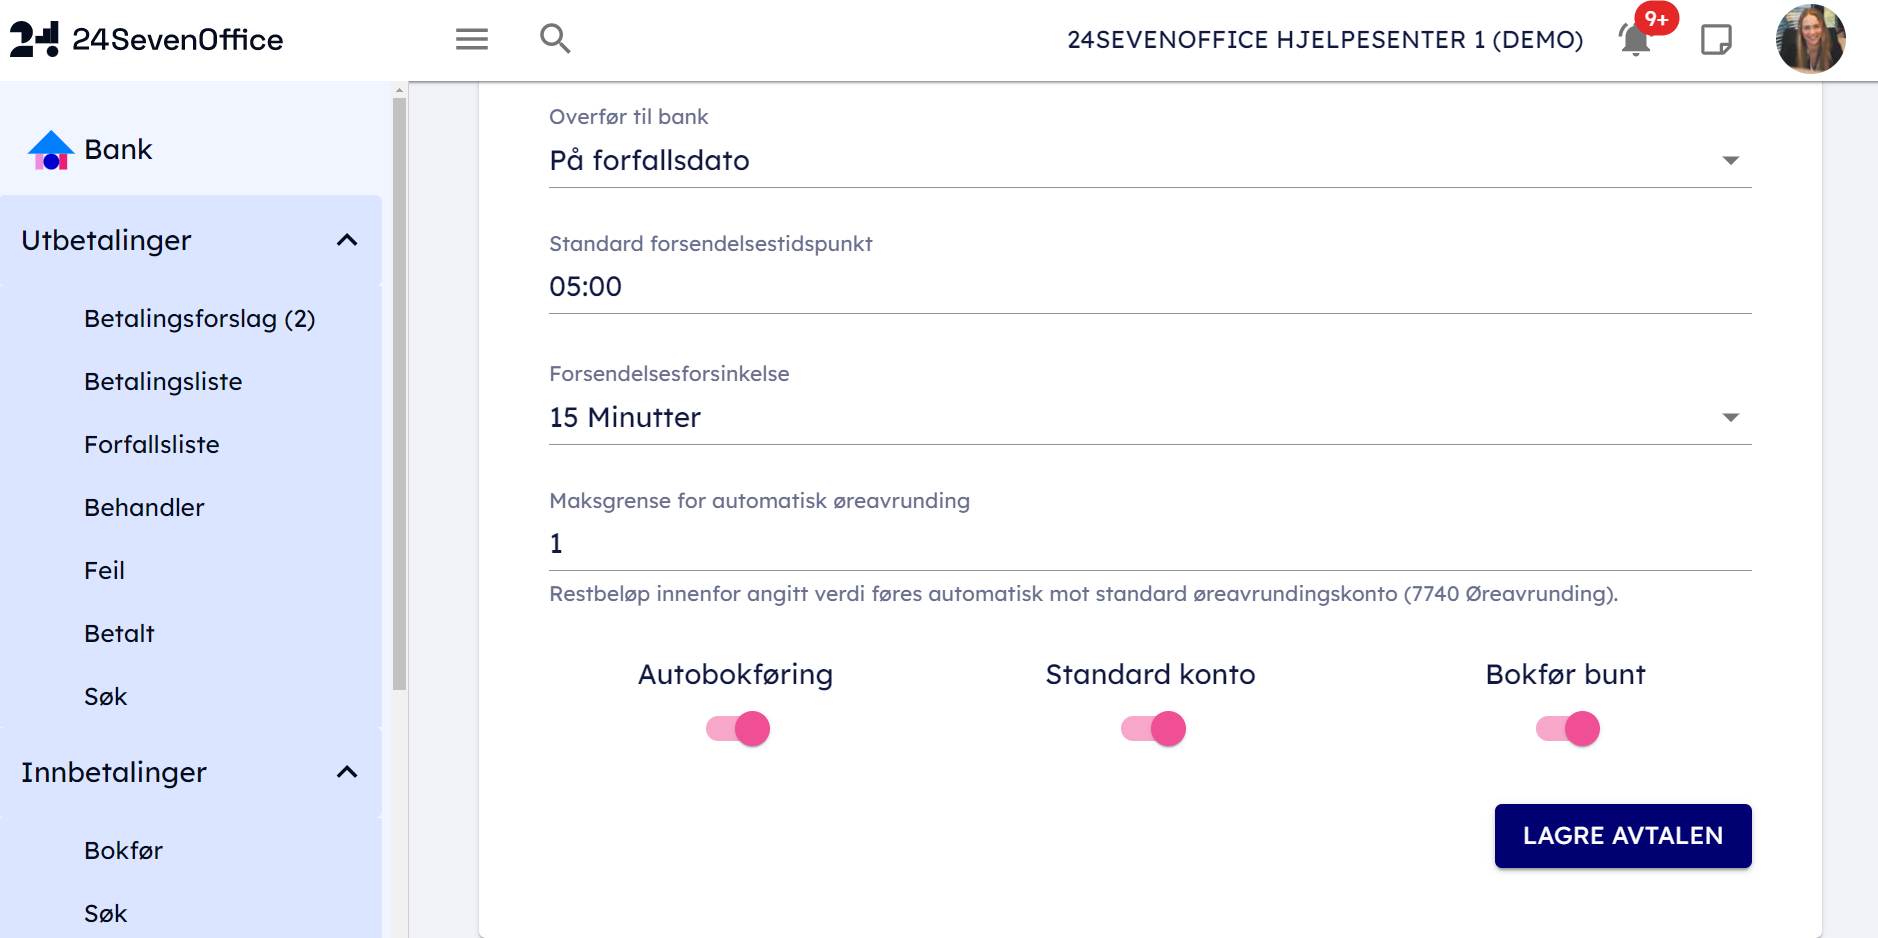Toggle the Bokfør bunt switch
Image resolution: width=1878 pixels, height=938 pixels.
(1567, 728)
